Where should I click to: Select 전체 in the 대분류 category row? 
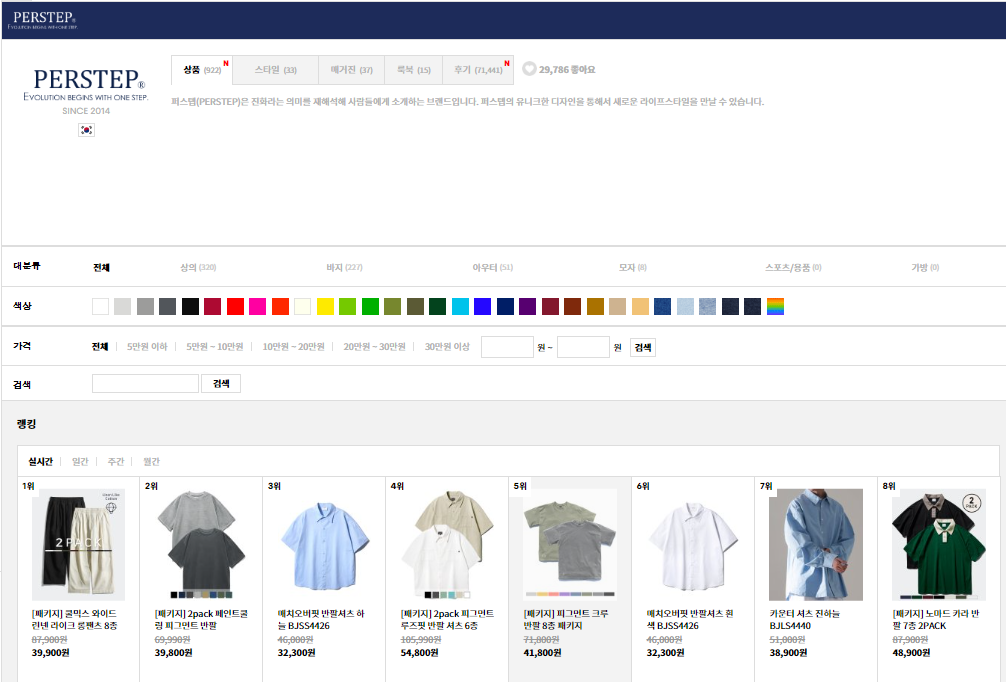tap(101, 268)
